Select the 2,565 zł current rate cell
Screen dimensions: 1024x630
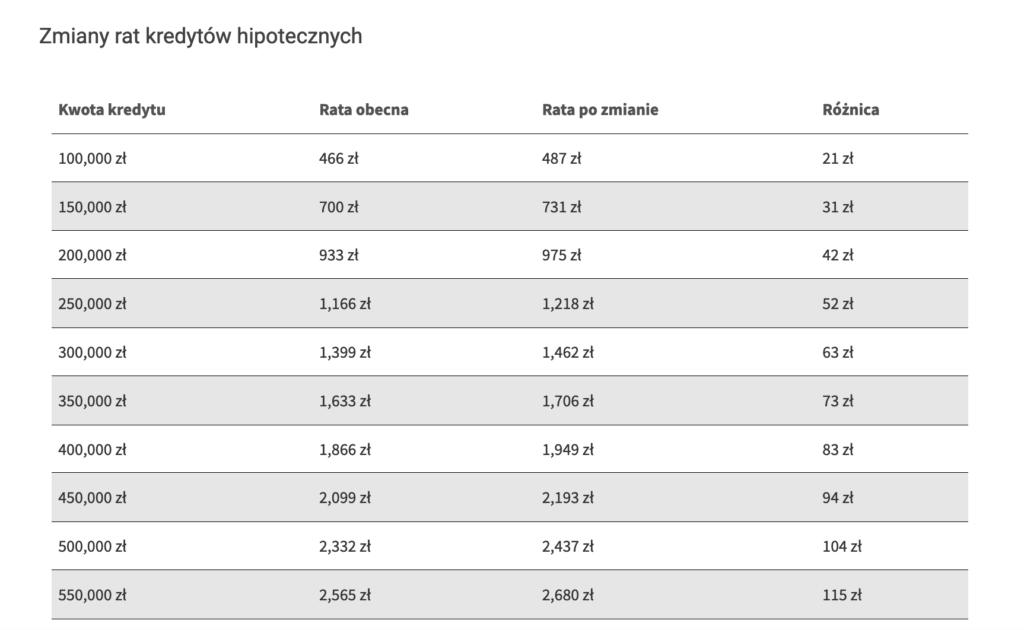(x=345, y=595)
